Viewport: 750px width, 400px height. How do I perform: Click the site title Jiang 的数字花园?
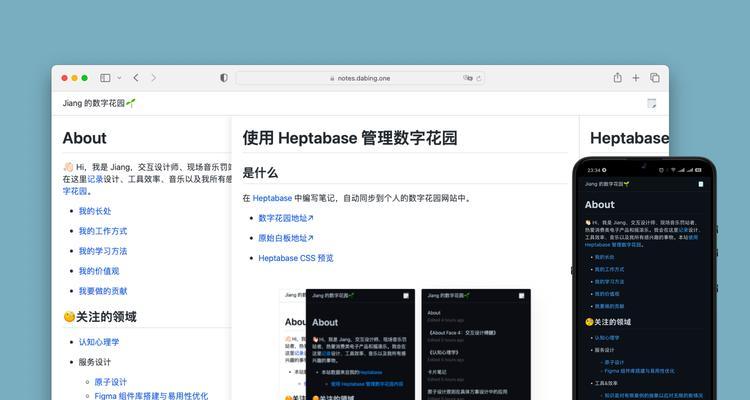[x=99, y=103]
